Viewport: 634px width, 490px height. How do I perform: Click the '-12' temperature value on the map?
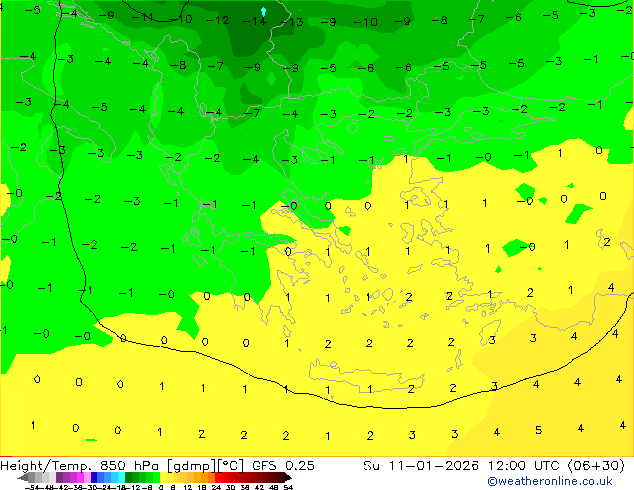[218, 20]
